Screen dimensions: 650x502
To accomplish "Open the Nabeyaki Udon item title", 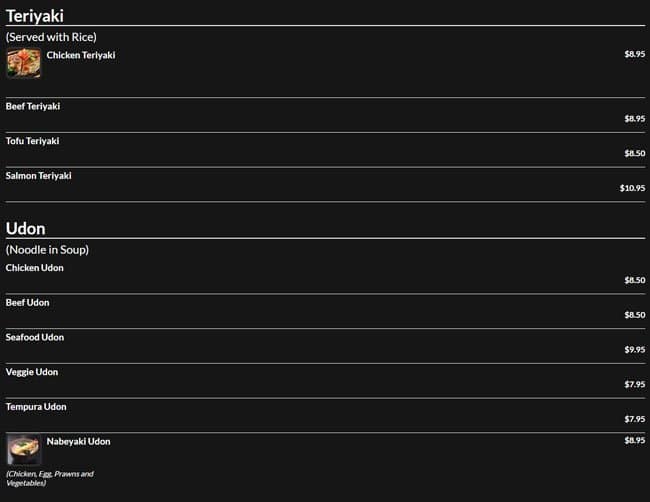I will pyautogui.click(x=79, y=441).
